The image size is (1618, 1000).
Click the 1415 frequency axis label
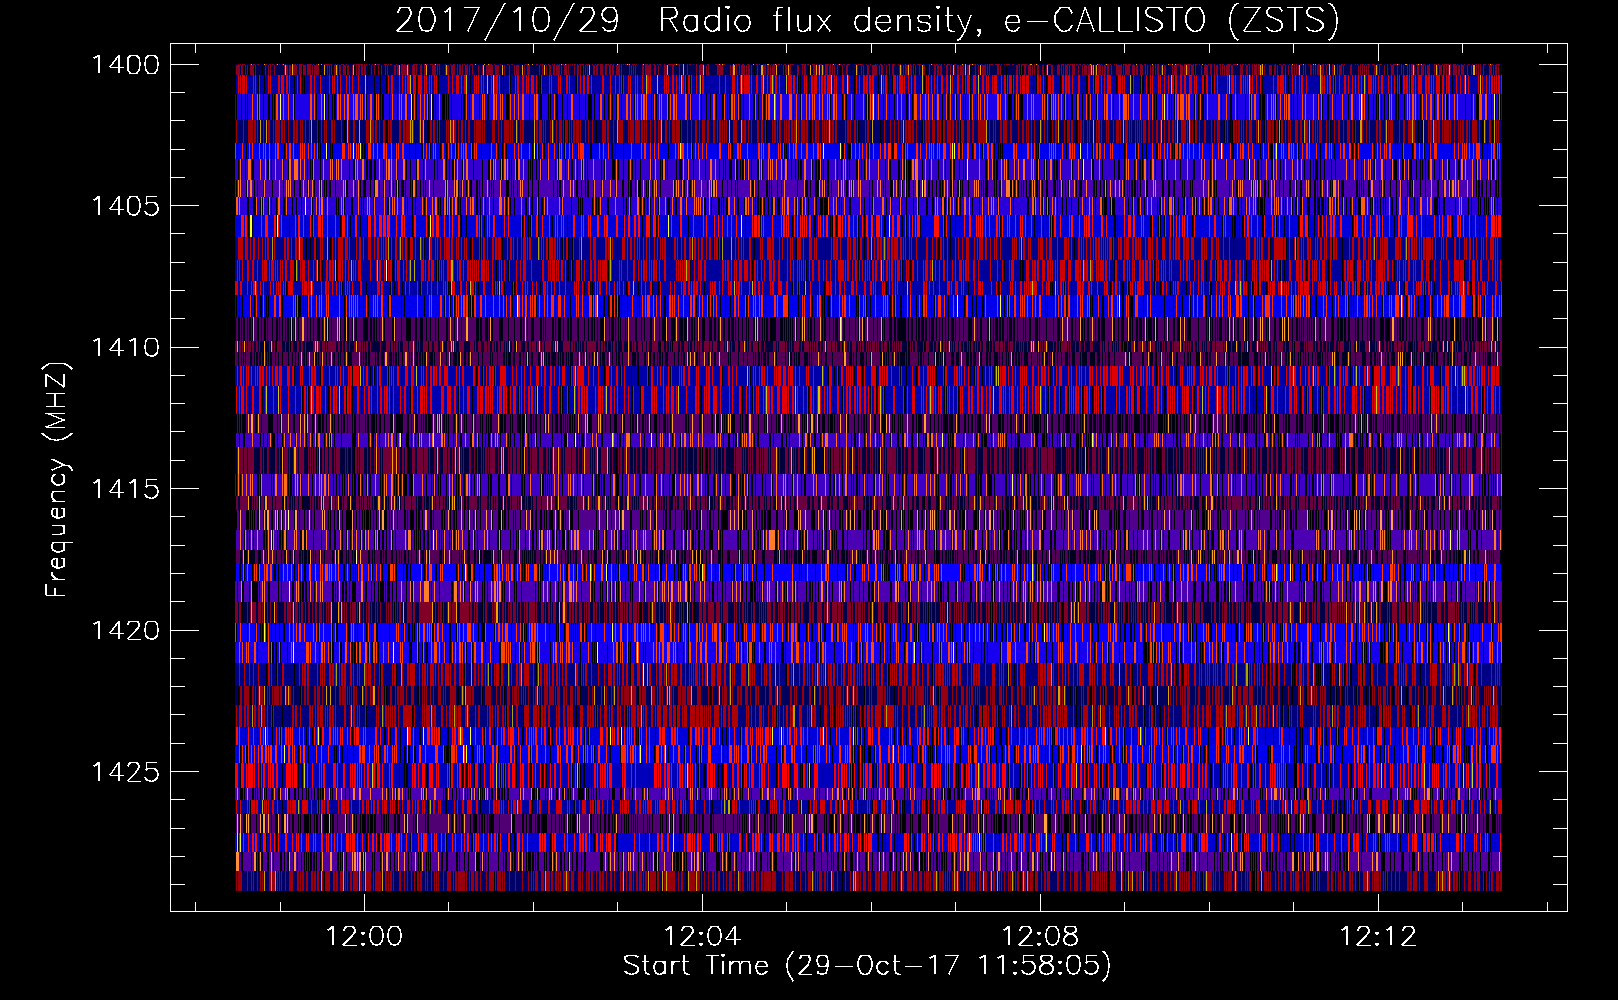click(125, 489)
